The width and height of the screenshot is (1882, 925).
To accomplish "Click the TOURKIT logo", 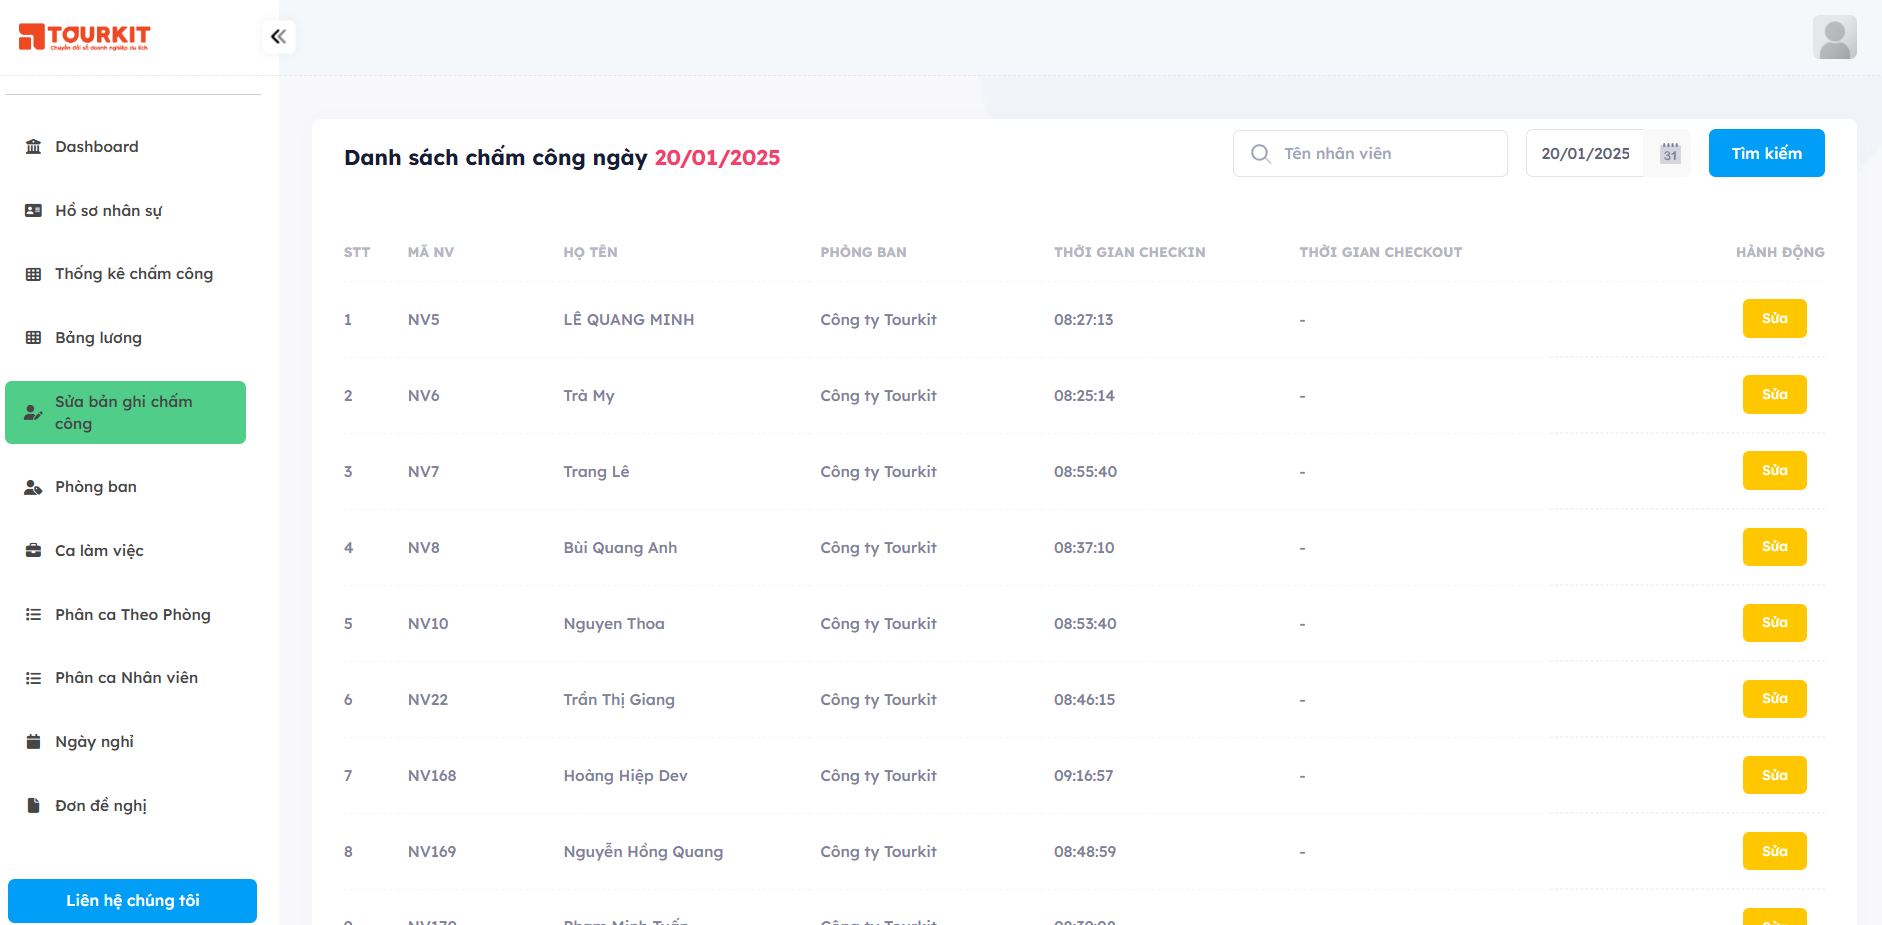I will [x=85, y=37].
